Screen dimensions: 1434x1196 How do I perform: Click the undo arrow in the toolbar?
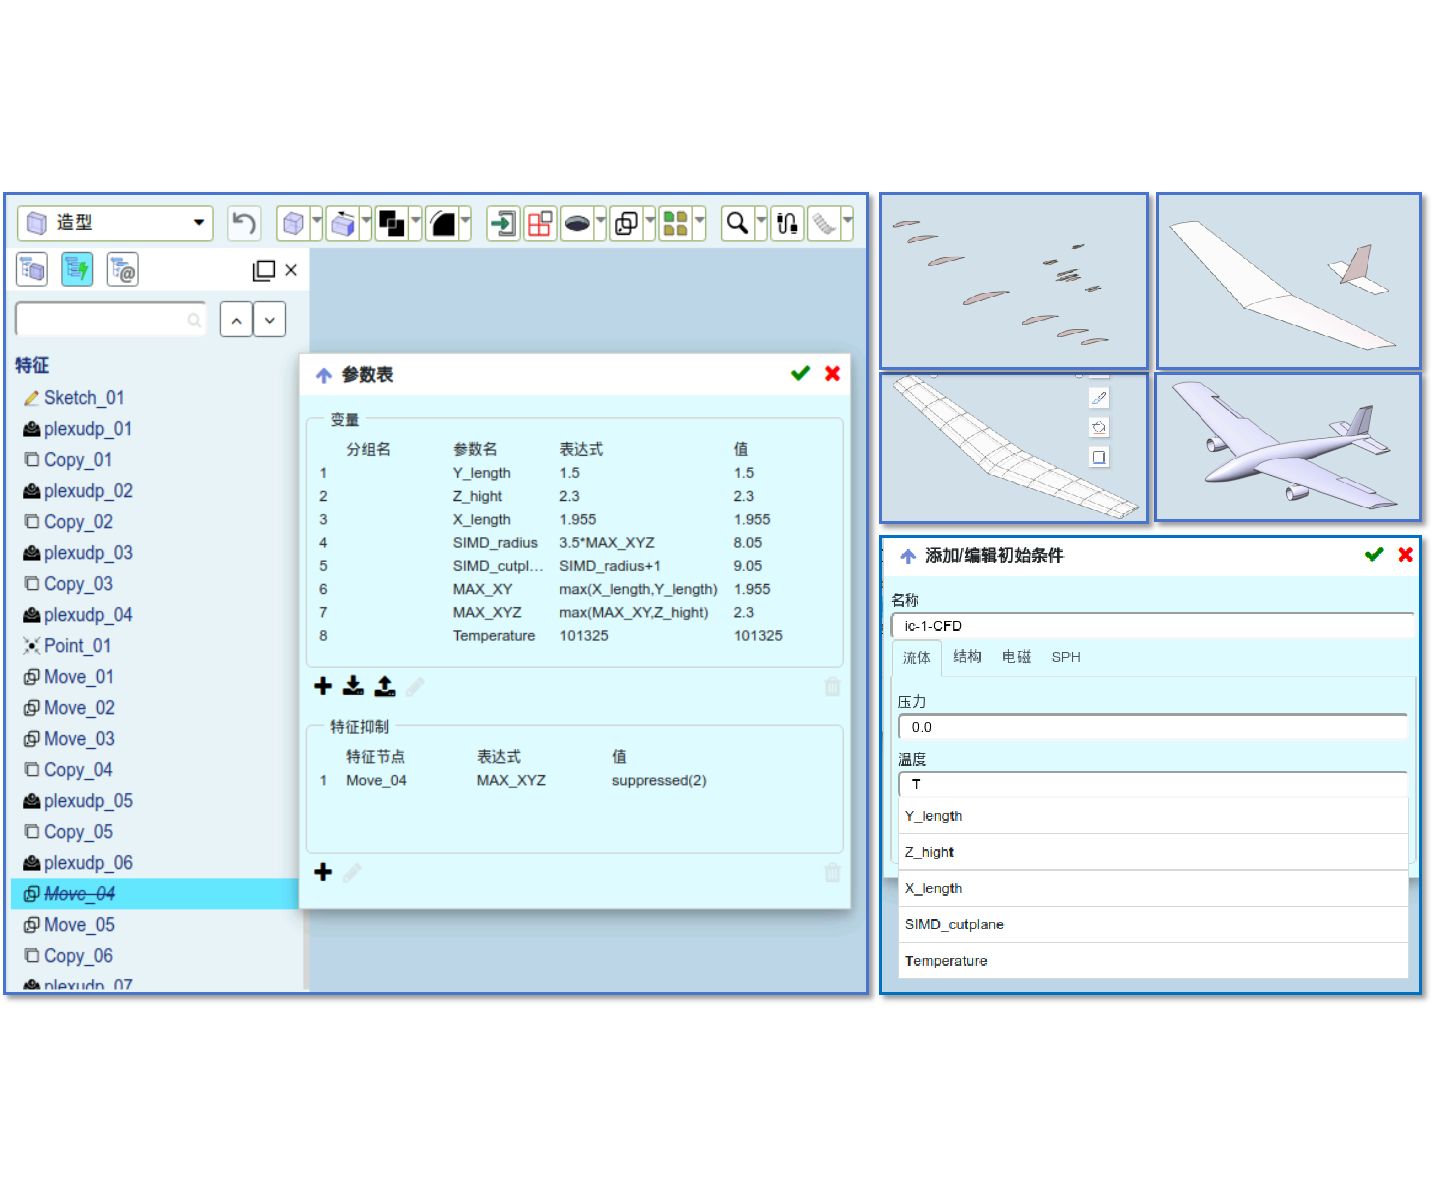243,223
